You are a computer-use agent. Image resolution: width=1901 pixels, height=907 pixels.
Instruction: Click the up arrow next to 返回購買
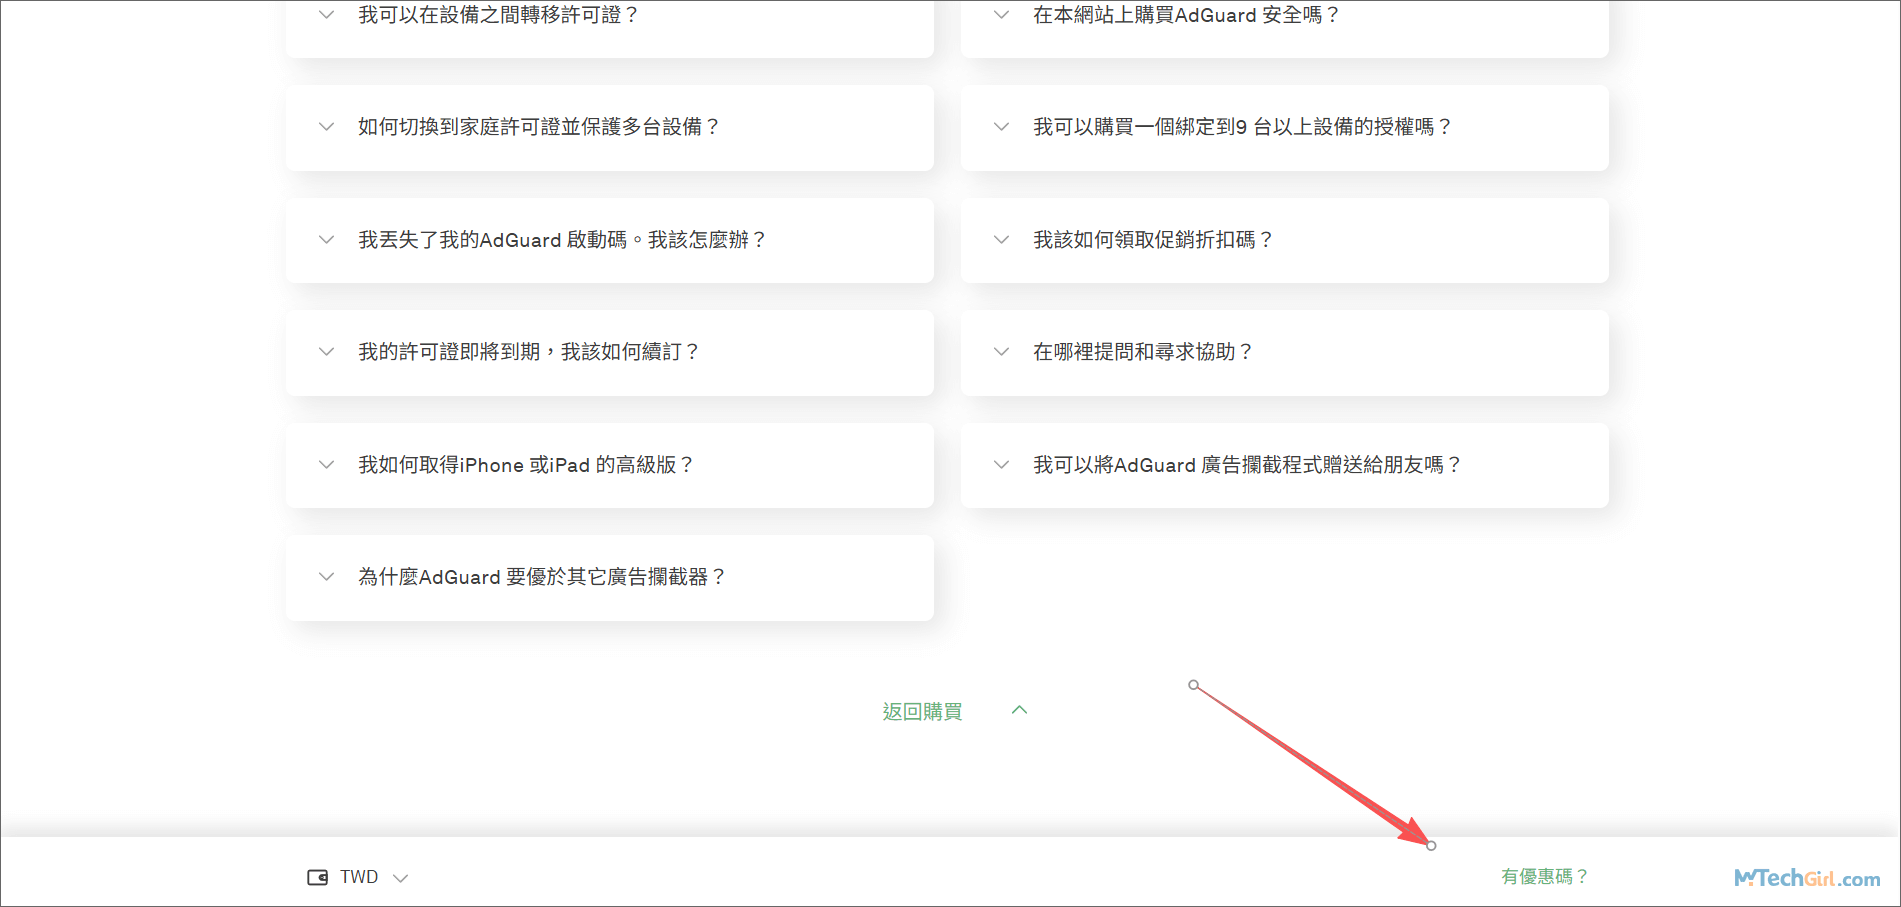point(1019,710)
